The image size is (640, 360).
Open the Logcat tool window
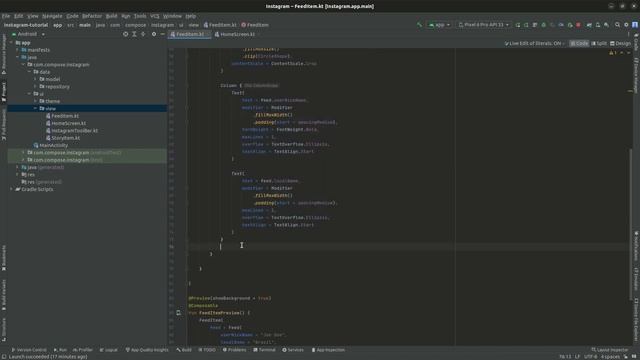point(109,350)
